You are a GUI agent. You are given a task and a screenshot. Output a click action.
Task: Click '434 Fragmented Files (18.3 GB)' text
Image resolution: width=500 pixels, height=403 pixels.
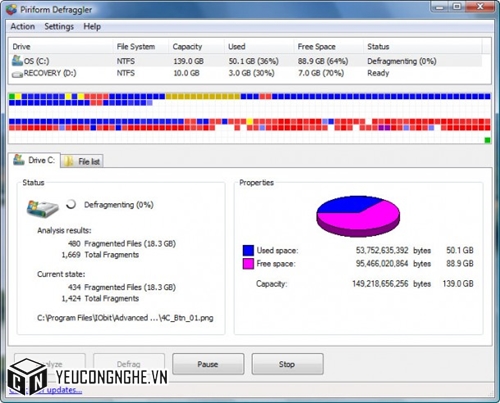point(122,287)
